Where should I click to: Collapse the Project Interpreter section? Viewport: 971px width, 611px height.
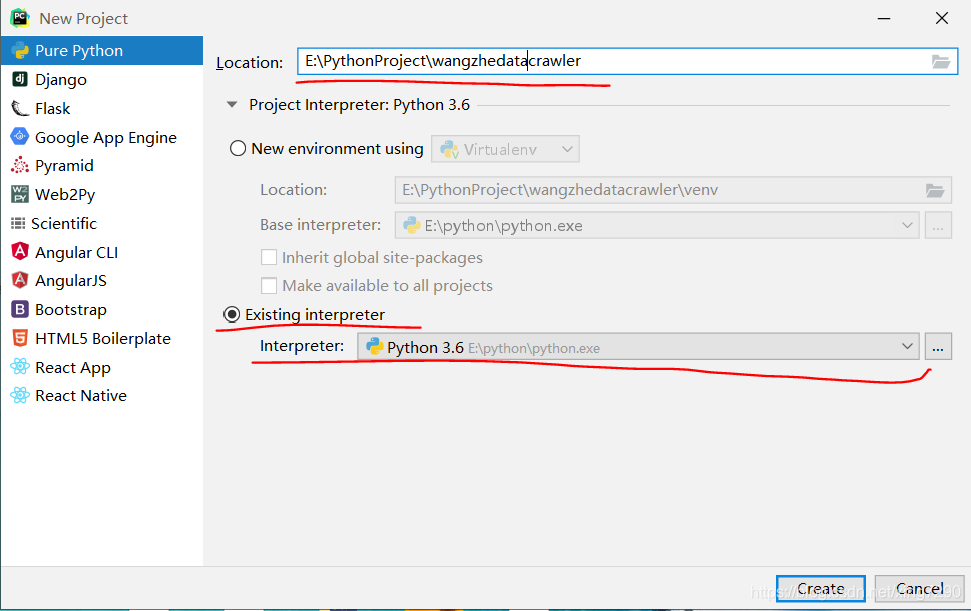click(x=232, y=105)
